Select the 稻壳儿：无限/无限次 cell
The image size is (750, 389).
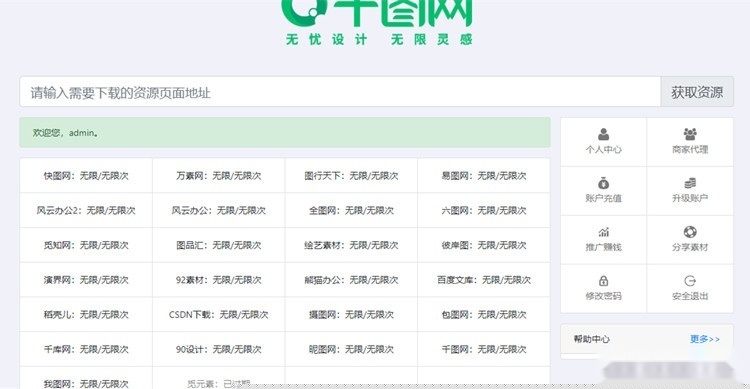click(86, 314)
